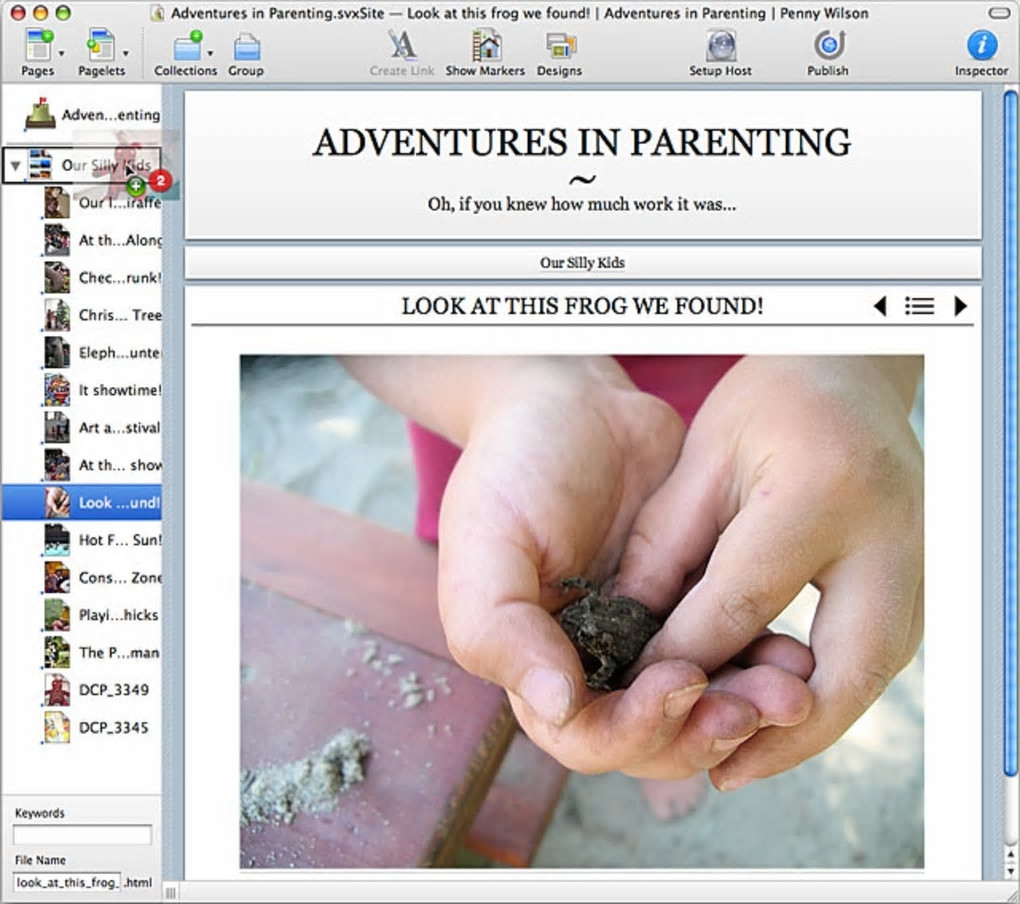Select the Cons... Zone page

point(103,578)
